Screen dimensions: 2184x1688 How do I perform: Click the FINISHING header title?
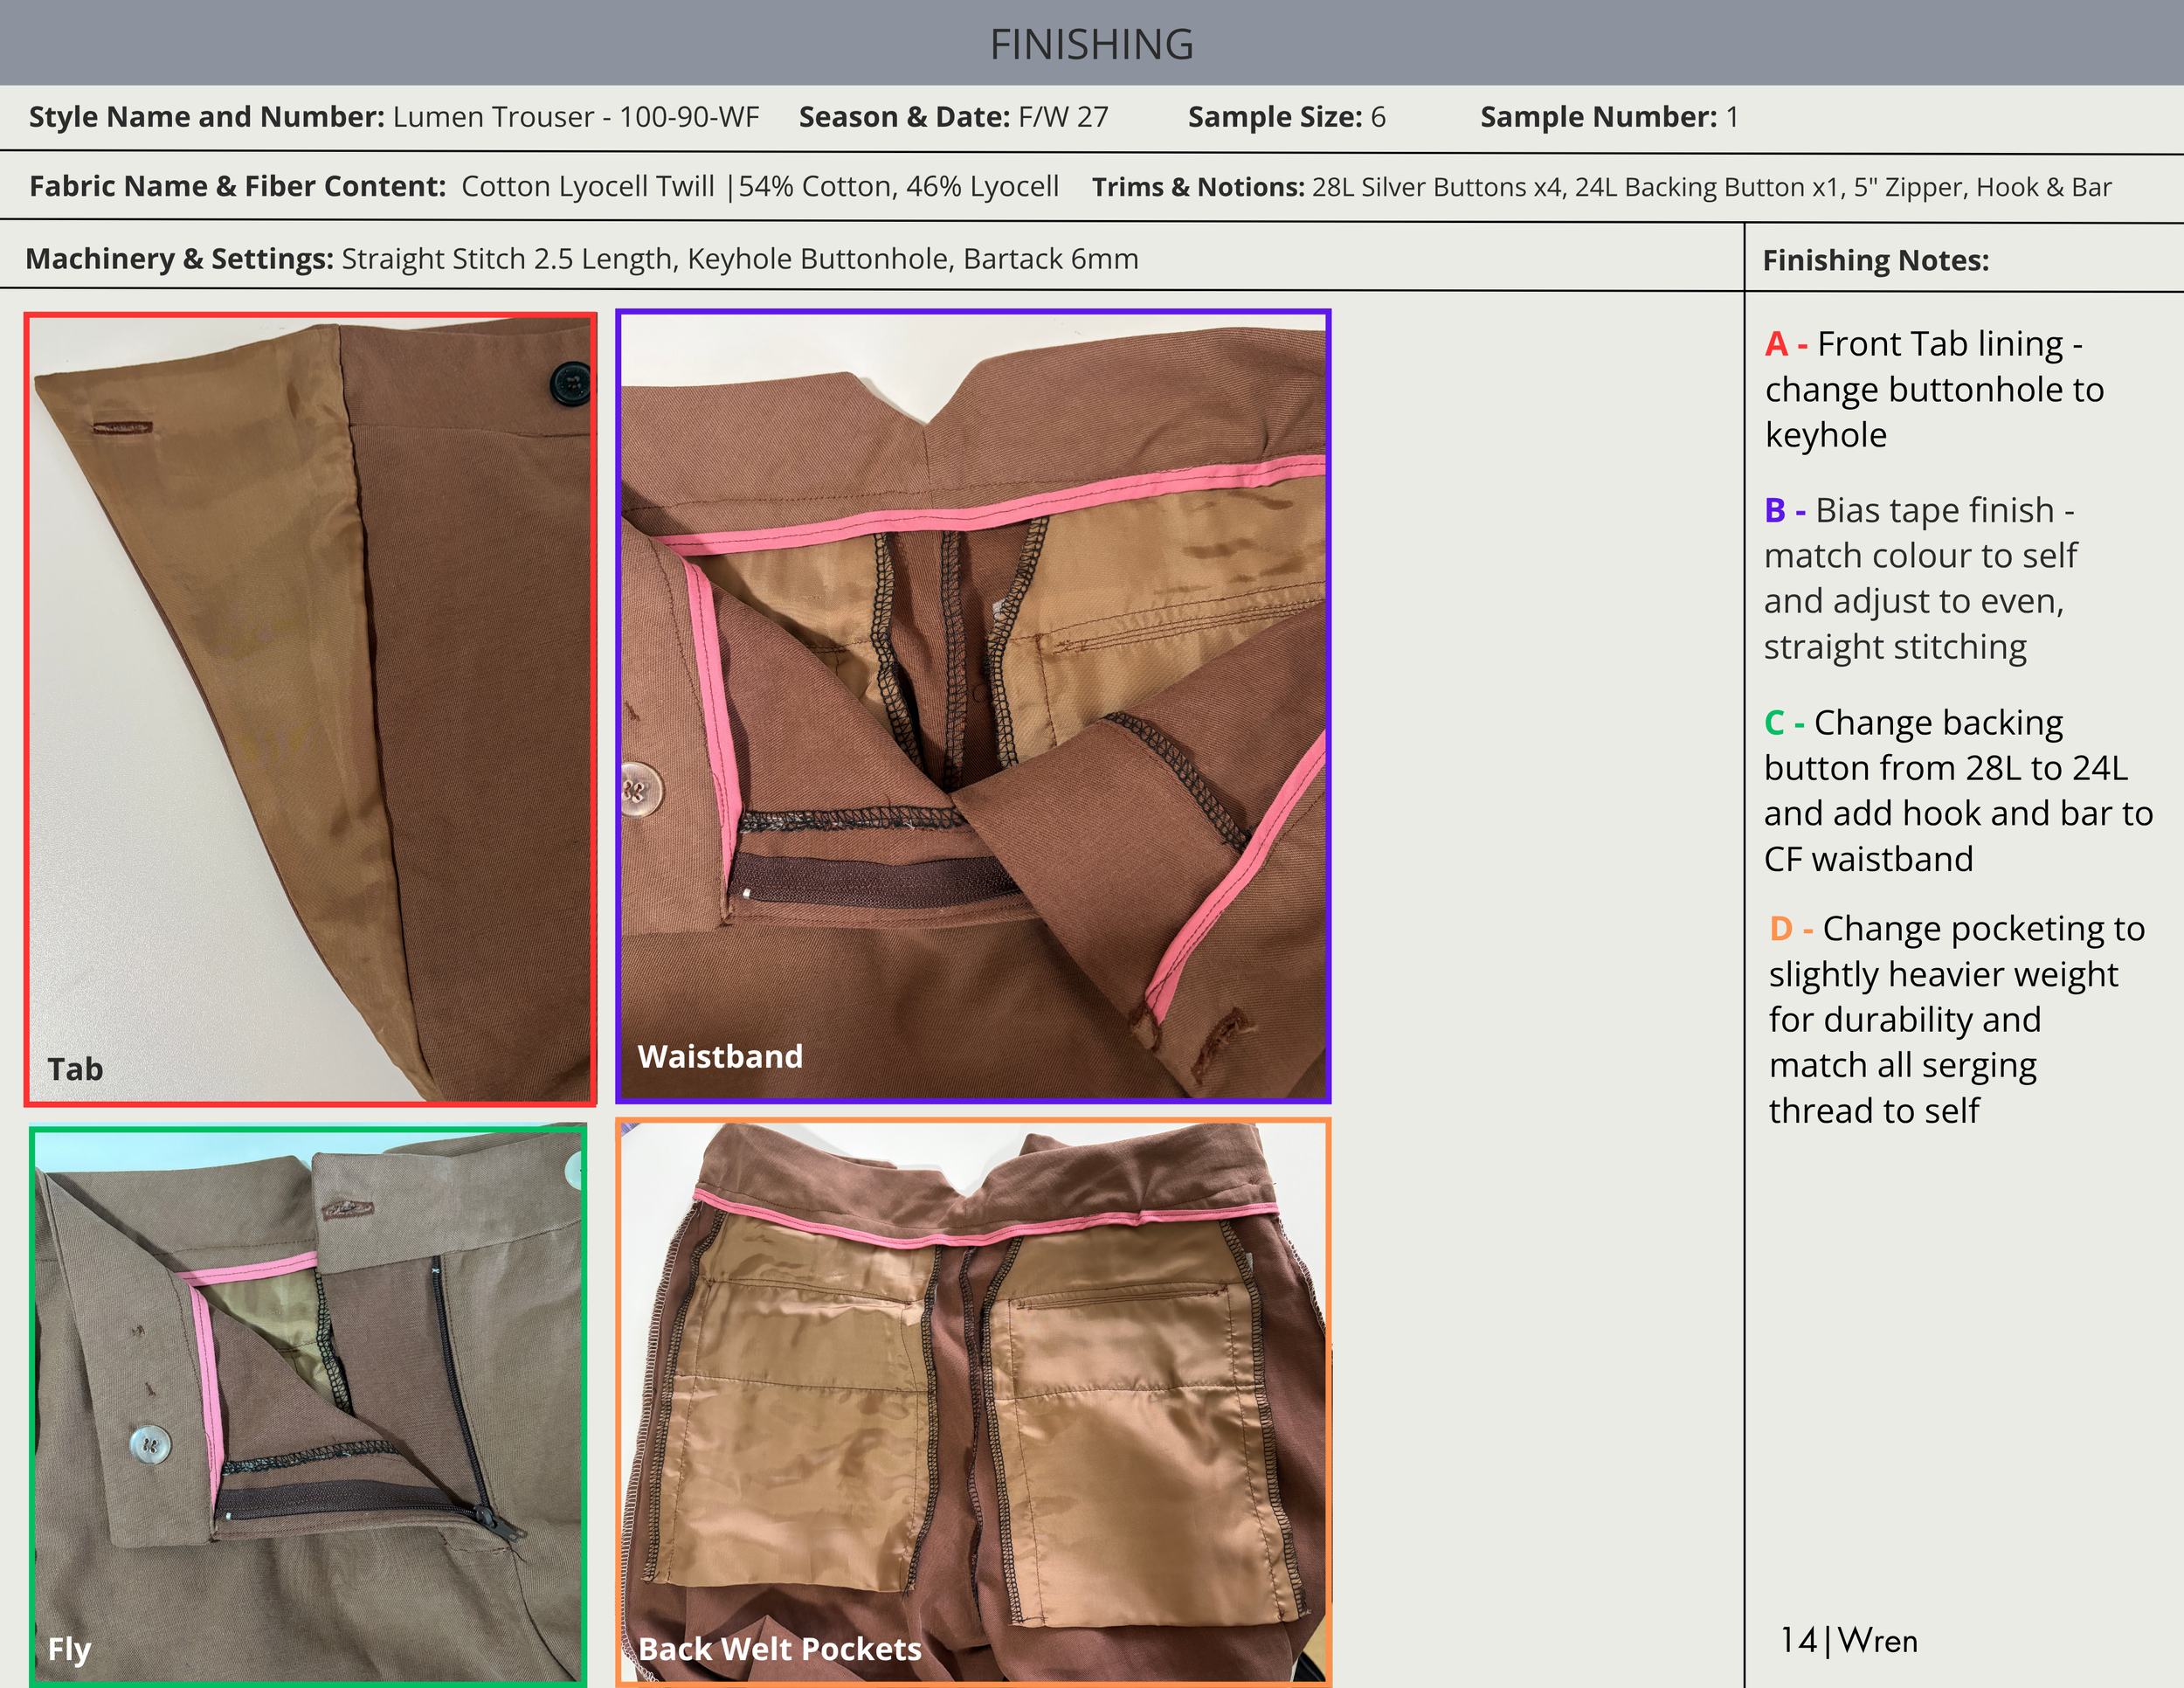(1091, 44)
